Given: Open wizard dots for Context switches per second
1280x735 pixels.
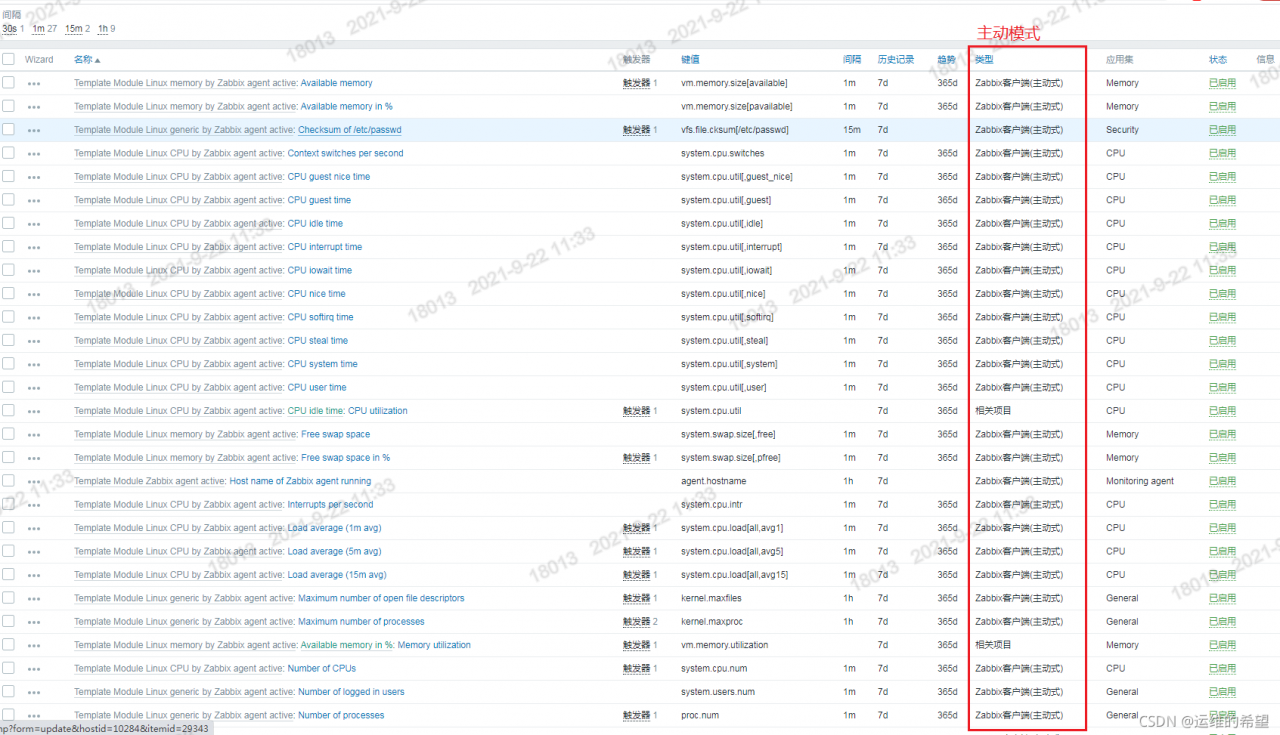Looking at the screenshot, I should click(x=34, y=154).
